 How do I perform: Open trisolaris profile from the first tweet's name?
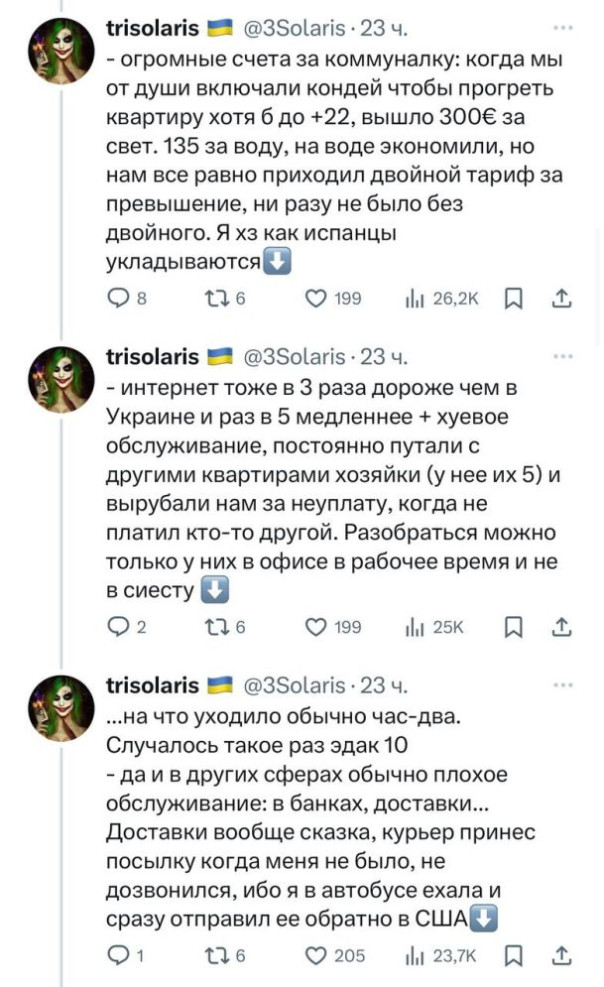tap(152, 28)
